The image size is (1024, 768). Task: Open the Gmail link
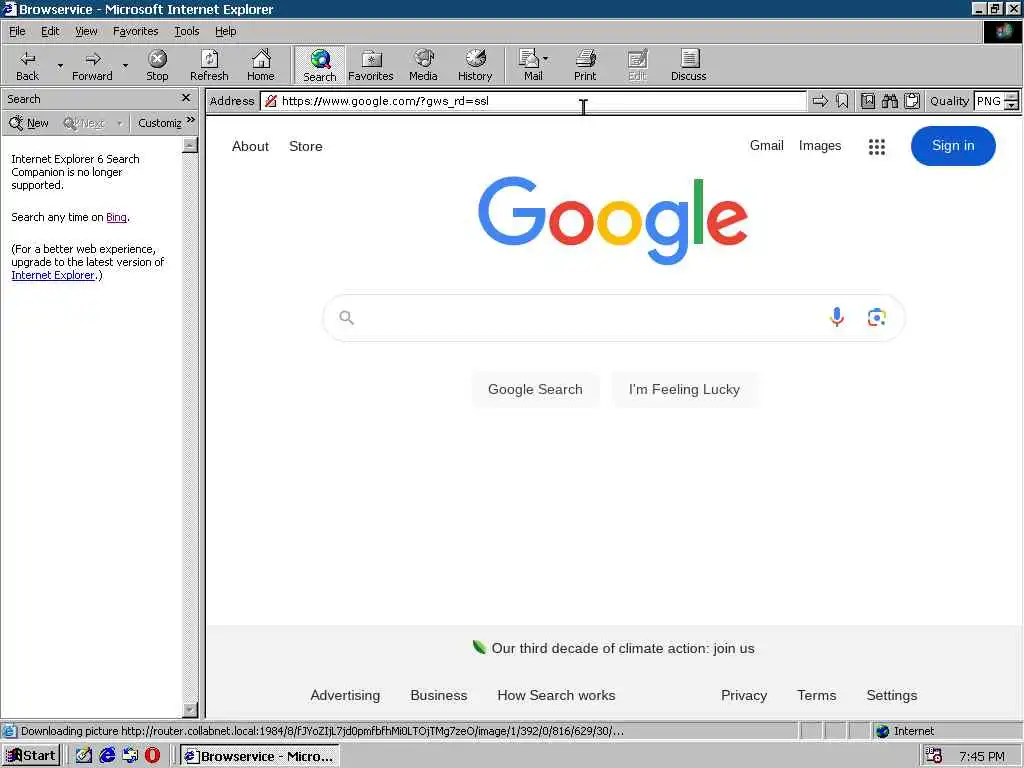point(766,146)
